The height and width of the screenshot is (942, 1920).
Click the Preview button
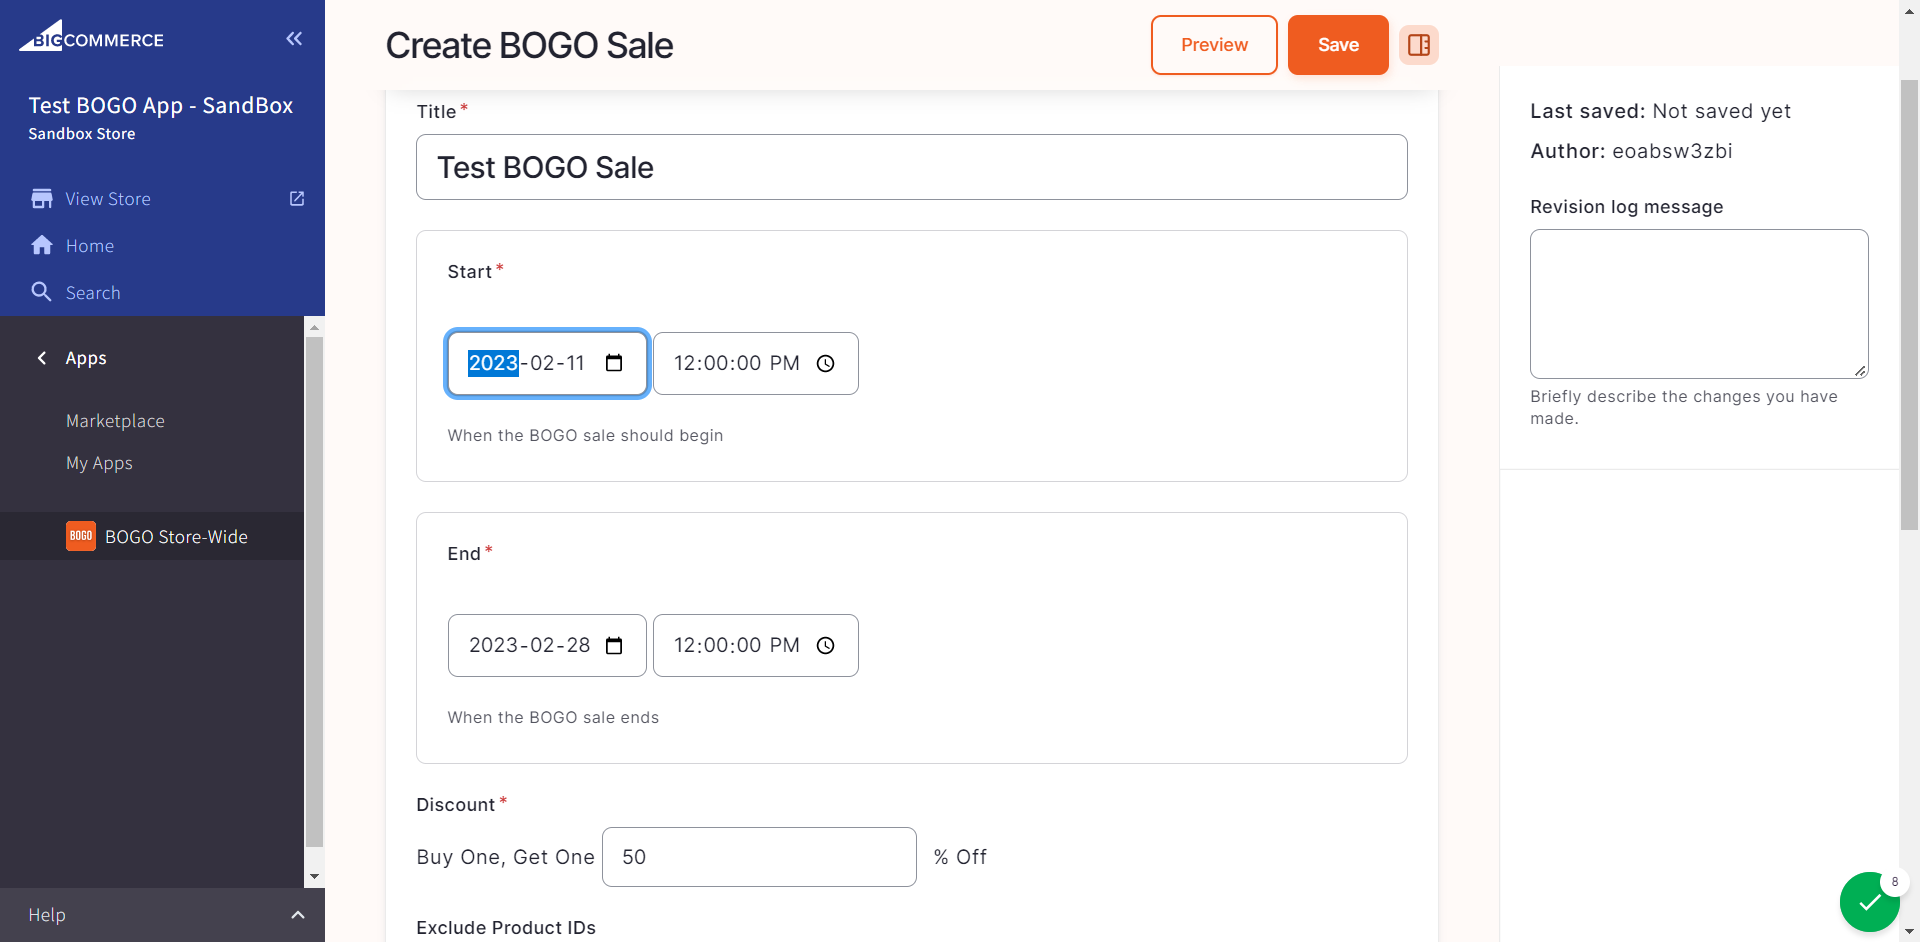(1214, 45)
